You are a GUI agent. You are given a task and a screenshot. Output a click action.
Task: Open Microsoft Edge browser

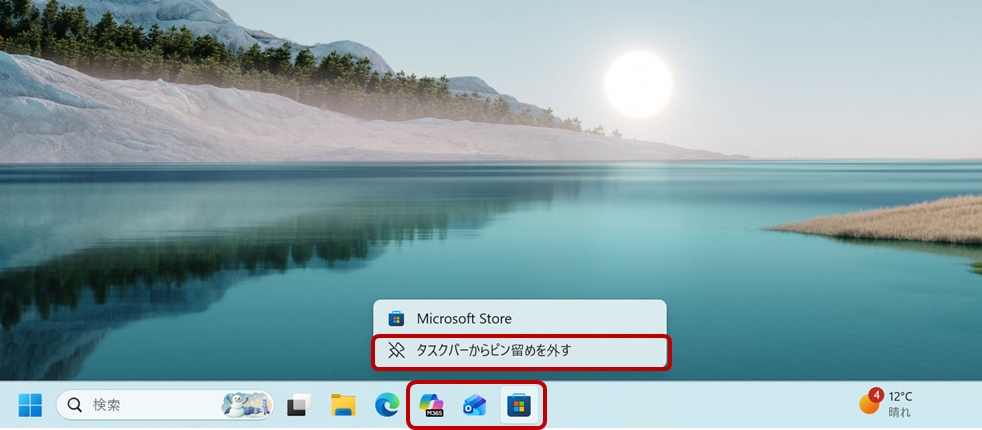[x=387, y=405]
